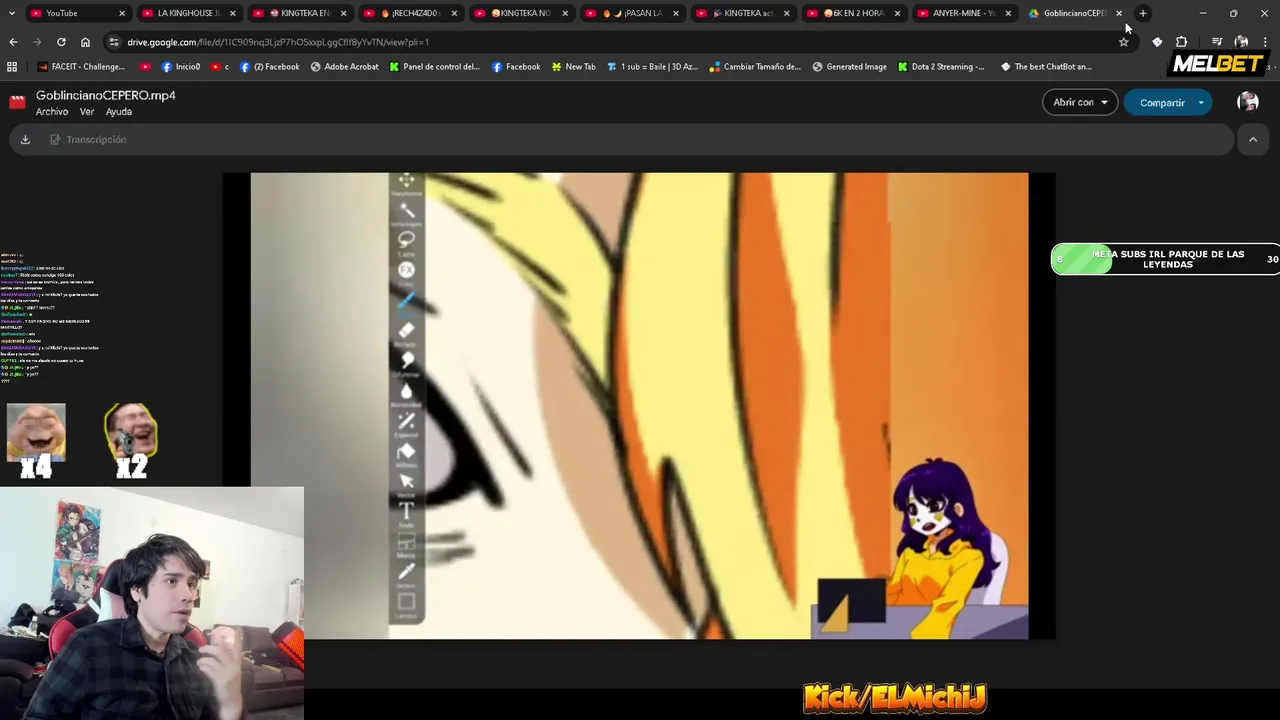The width and height of the screenshot is (1280, 720).
Task: Reload the current page
Action: 61,42
